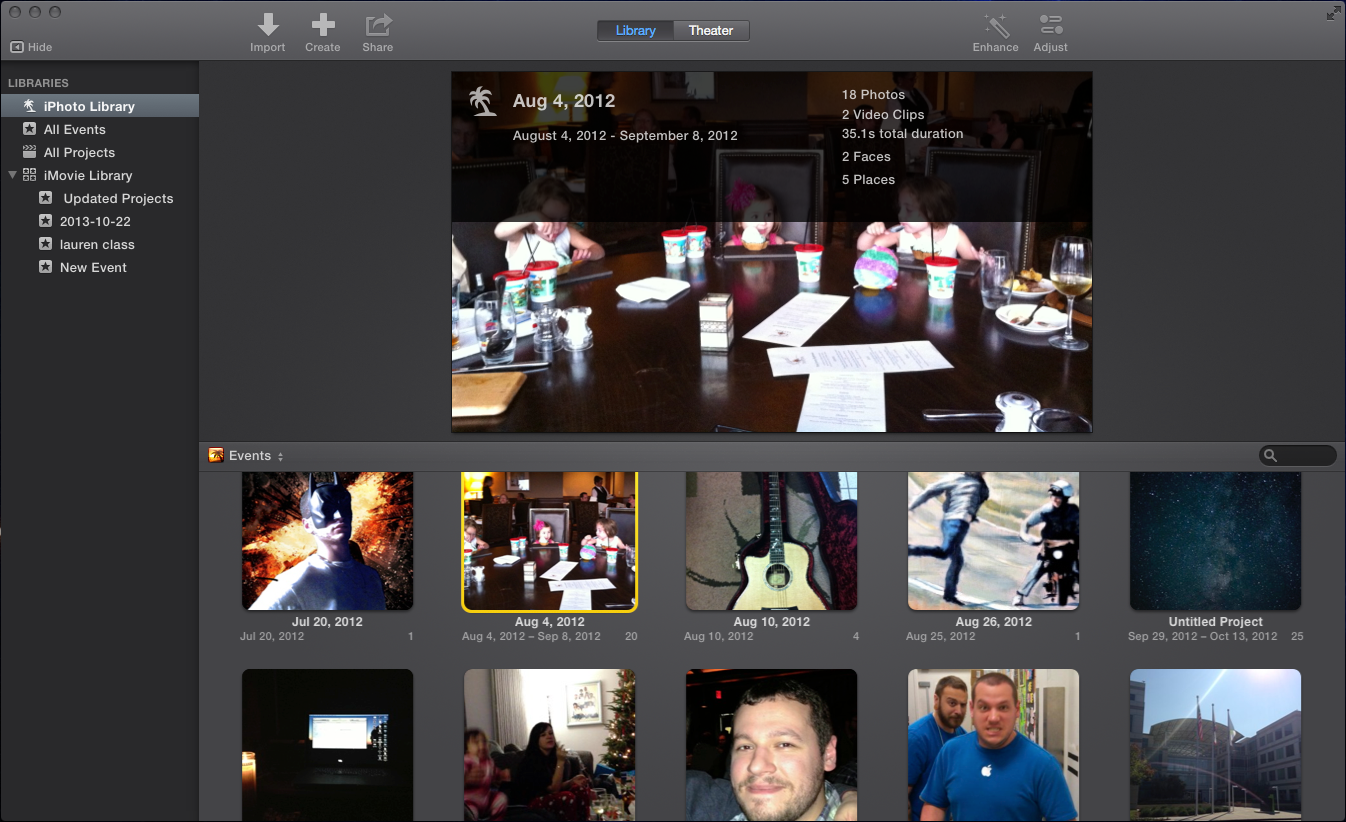This screenshot has height=822, width=1346.
Task: Click '18 Photos' in preview info
Action: (x=873, y=95)
